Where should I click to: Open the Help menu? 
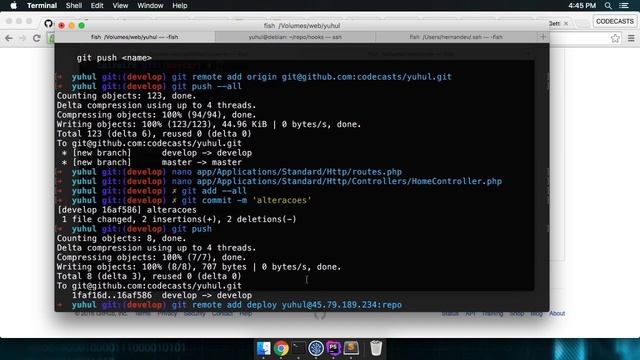tap(180, 5)
